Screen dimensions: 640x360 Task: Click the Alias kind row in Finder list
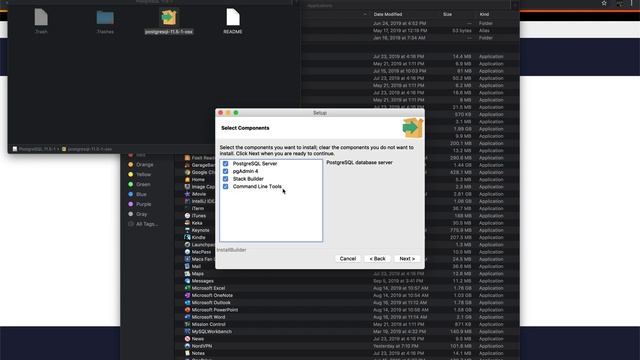point(484,31)
